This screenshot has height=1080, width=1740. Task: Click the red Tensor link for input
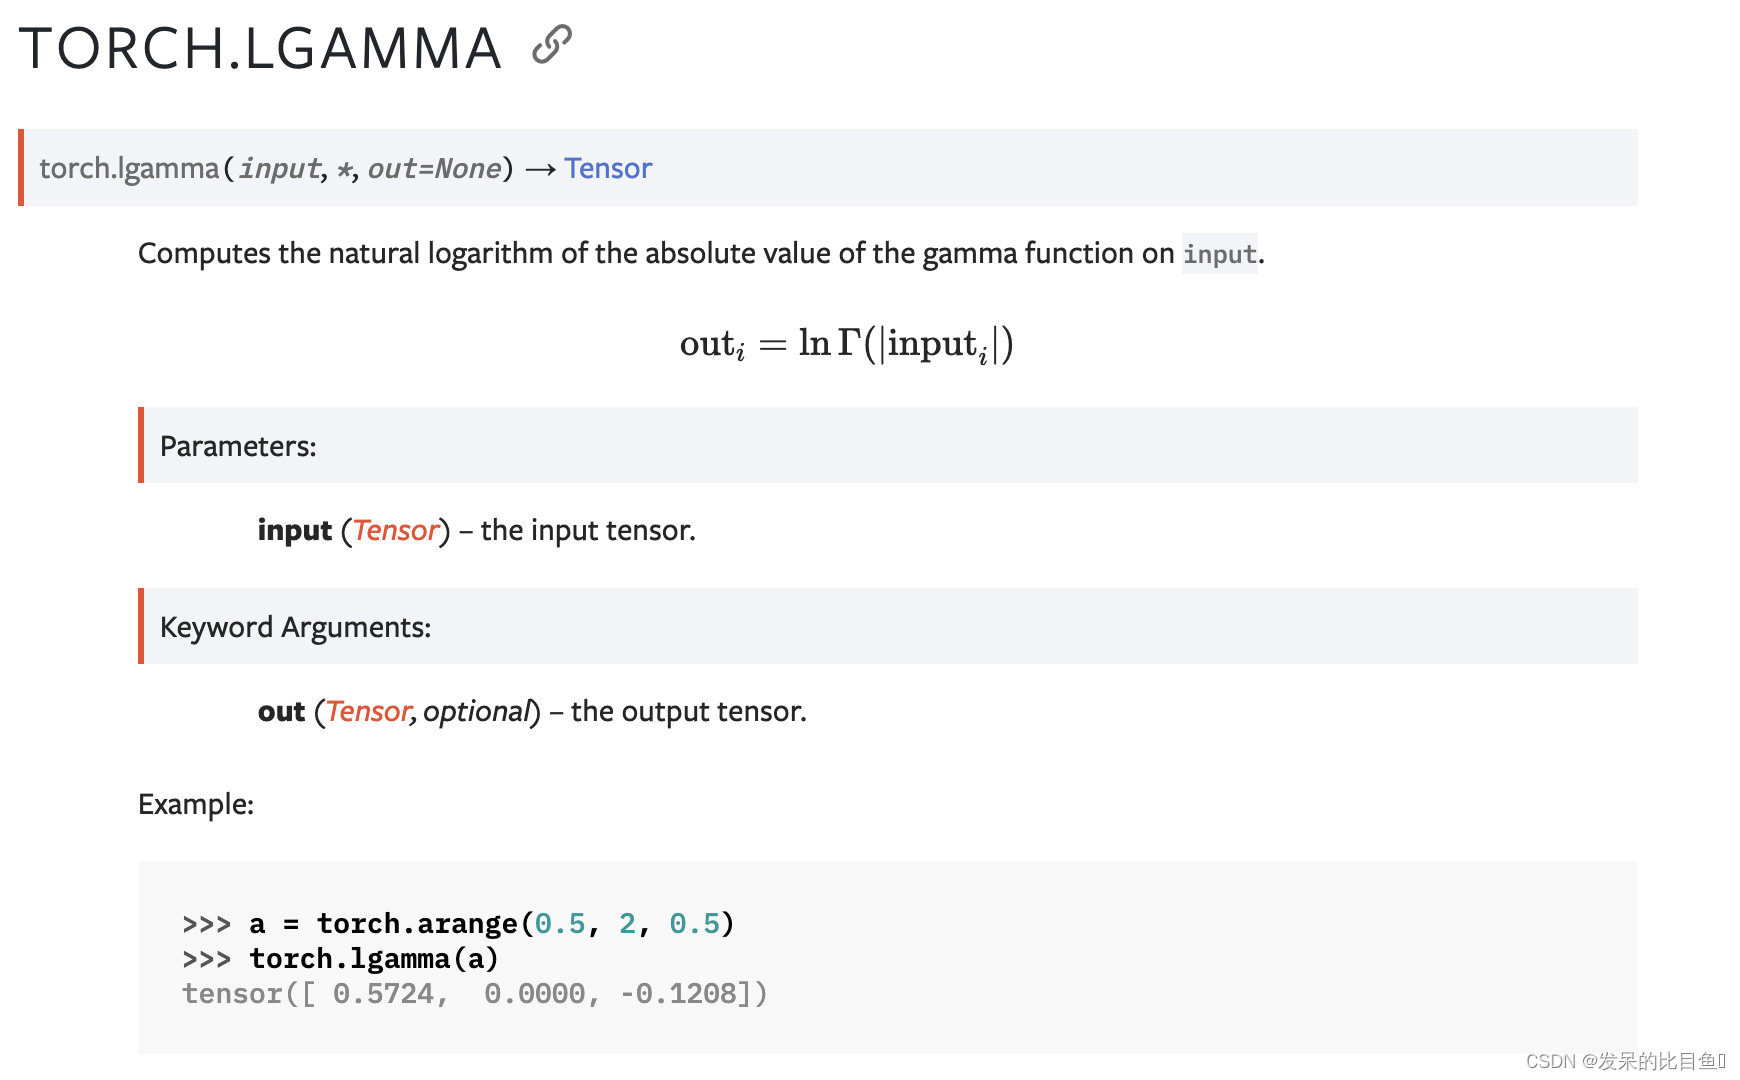396,530
